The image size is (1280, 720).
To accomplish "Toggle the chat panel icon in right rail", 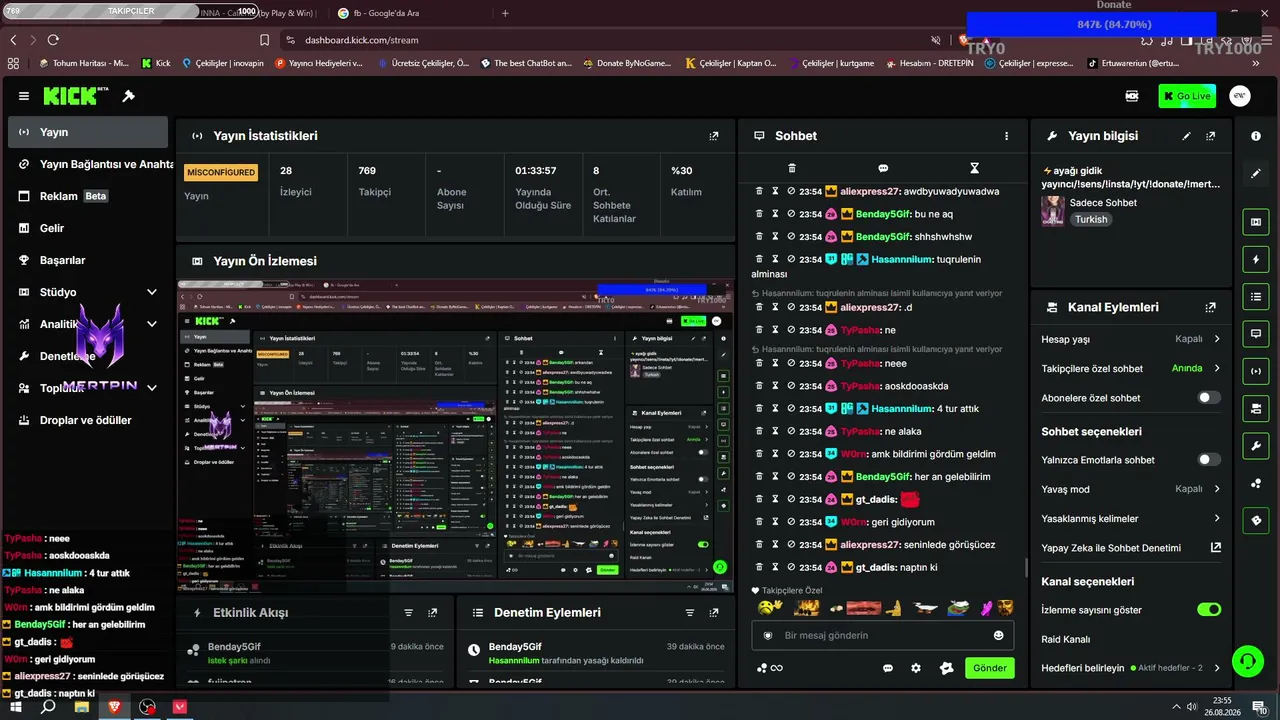I will point(1256,333).
